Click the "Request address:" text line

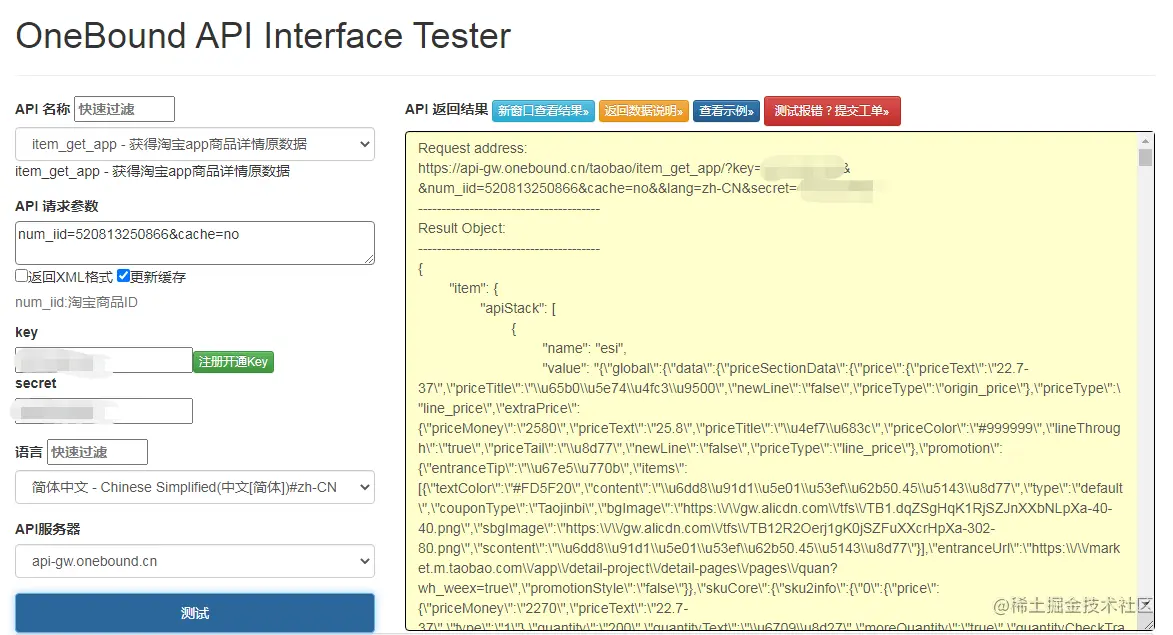pyautogui.click(x=472, y=148)
